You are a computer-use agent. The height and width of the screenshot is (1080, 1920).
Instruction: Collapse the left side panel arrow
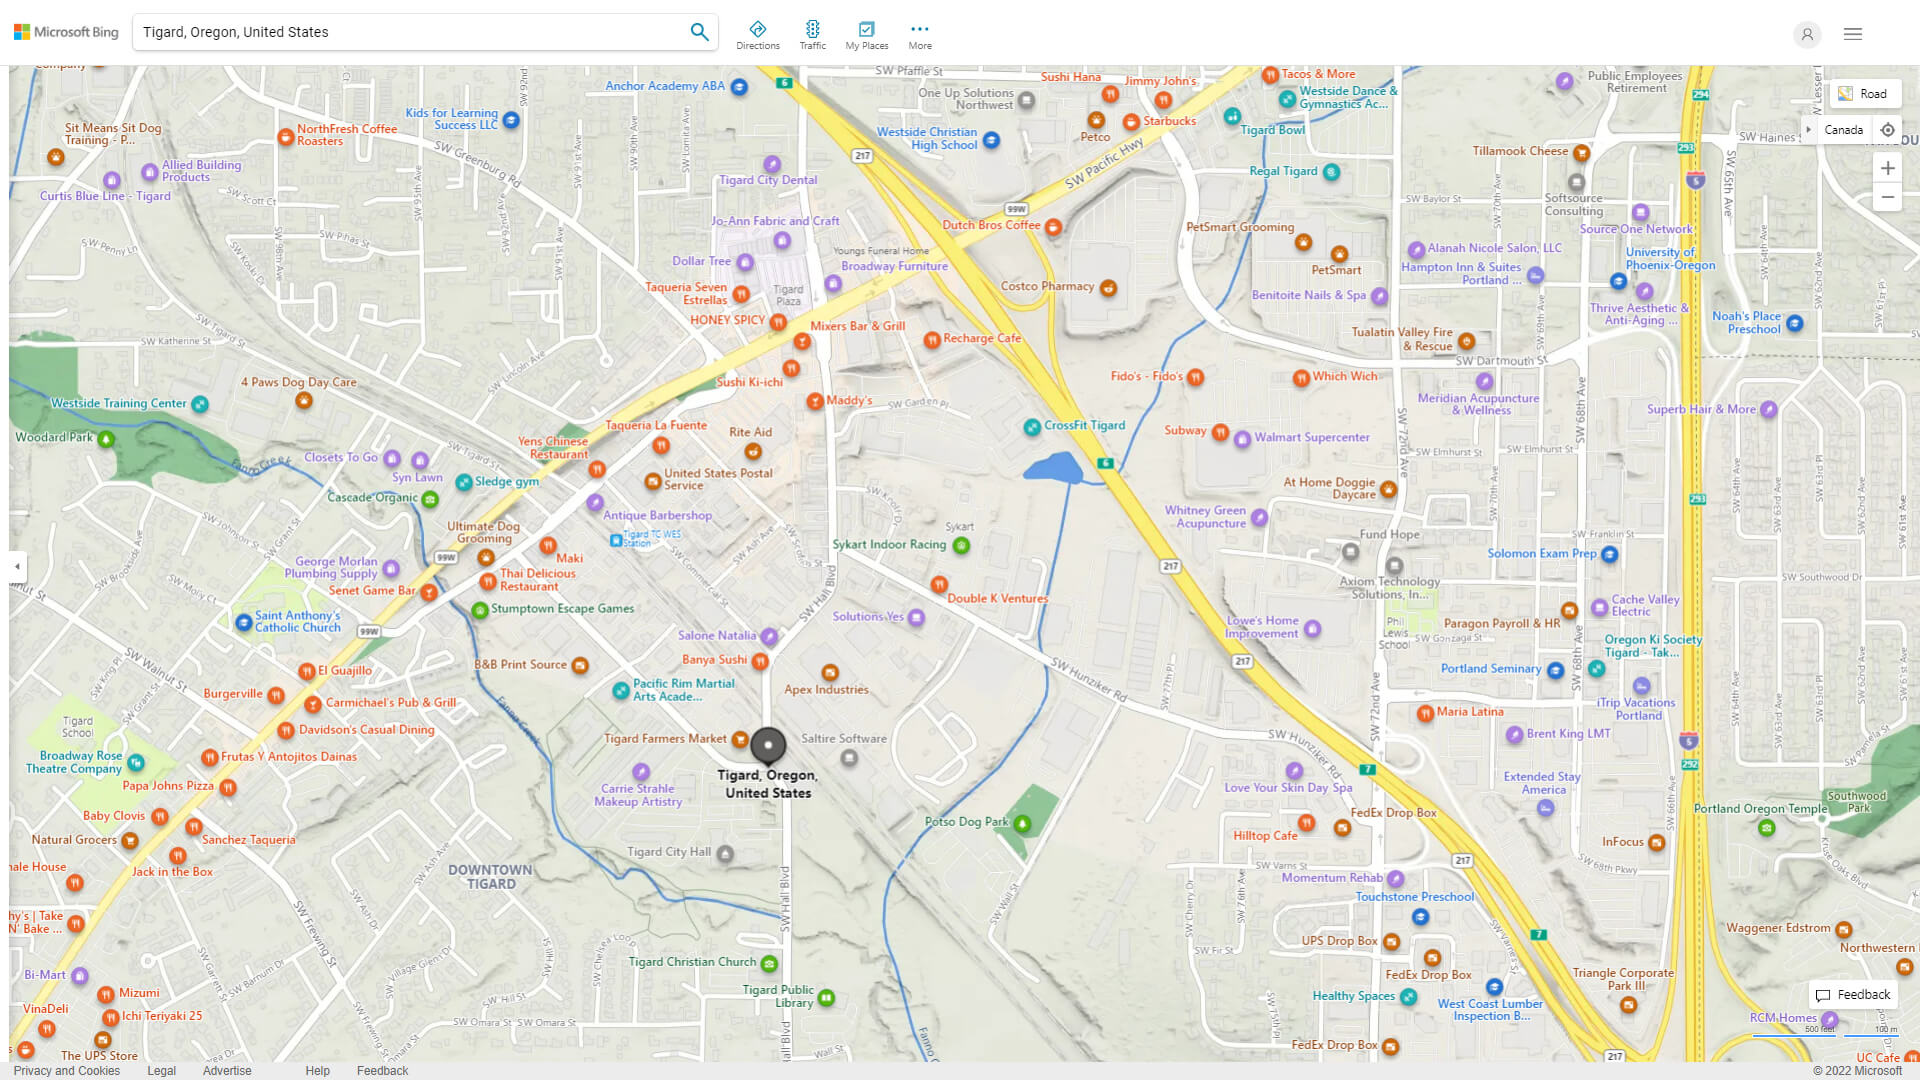click(17, 566)
